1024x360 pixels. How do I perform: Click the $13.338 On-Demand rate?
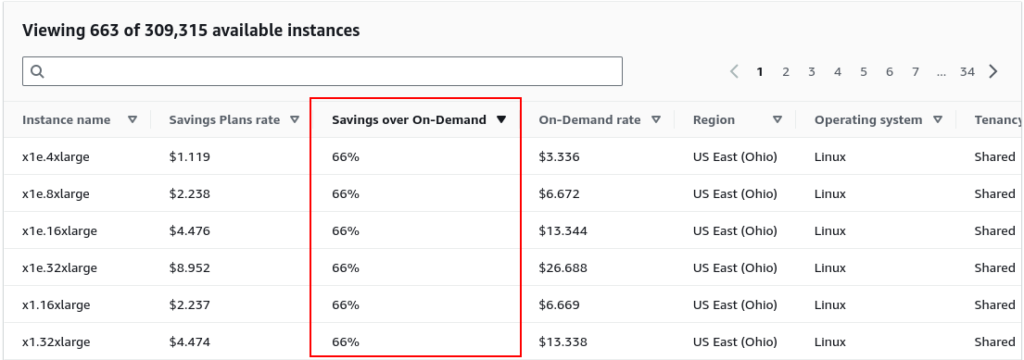click(563, 342)
